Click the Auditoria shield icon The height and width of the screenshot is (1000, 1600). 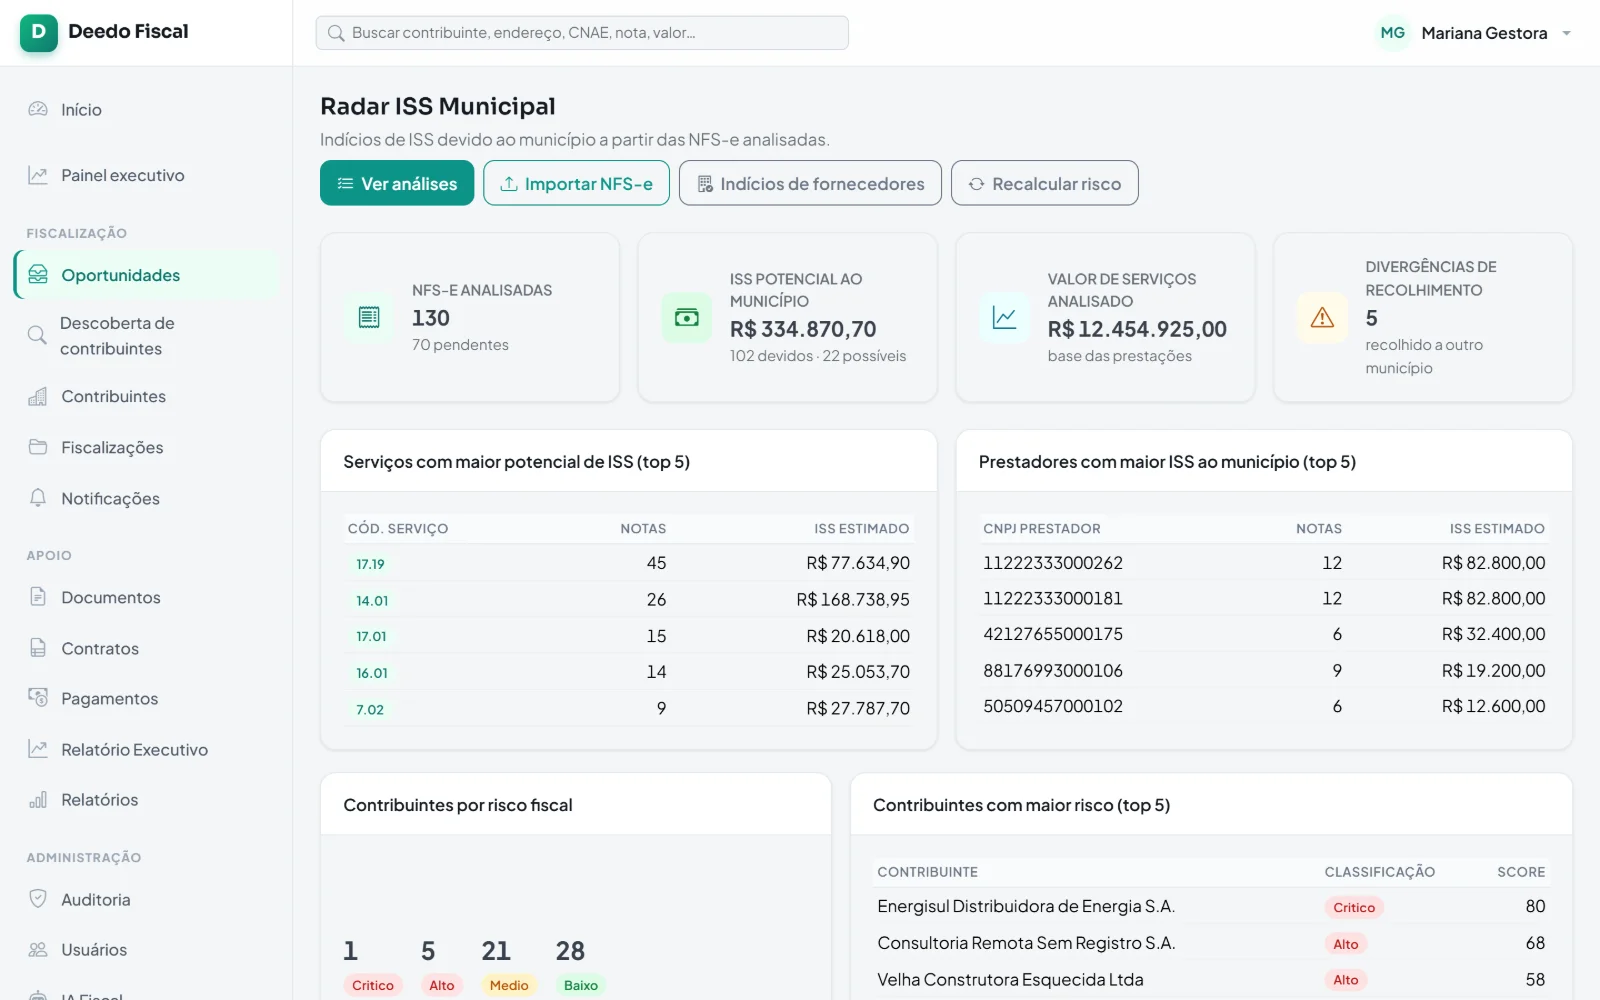point(38,899)
